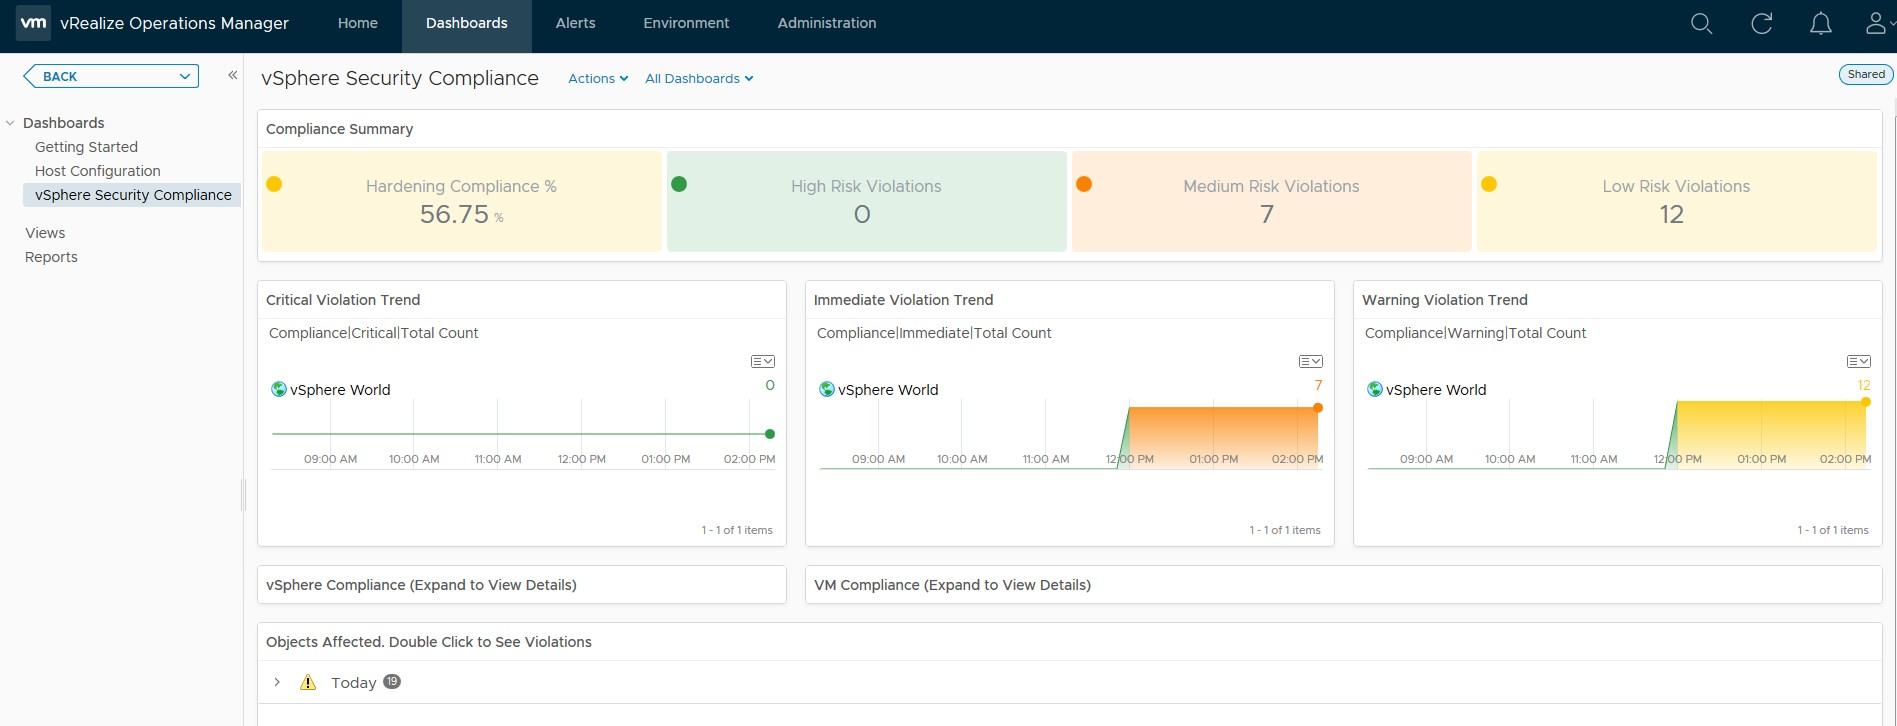Open legend menu in Immediate Violation Trend
This screenshot has width=1897, height=726.
click(1310, 361)
